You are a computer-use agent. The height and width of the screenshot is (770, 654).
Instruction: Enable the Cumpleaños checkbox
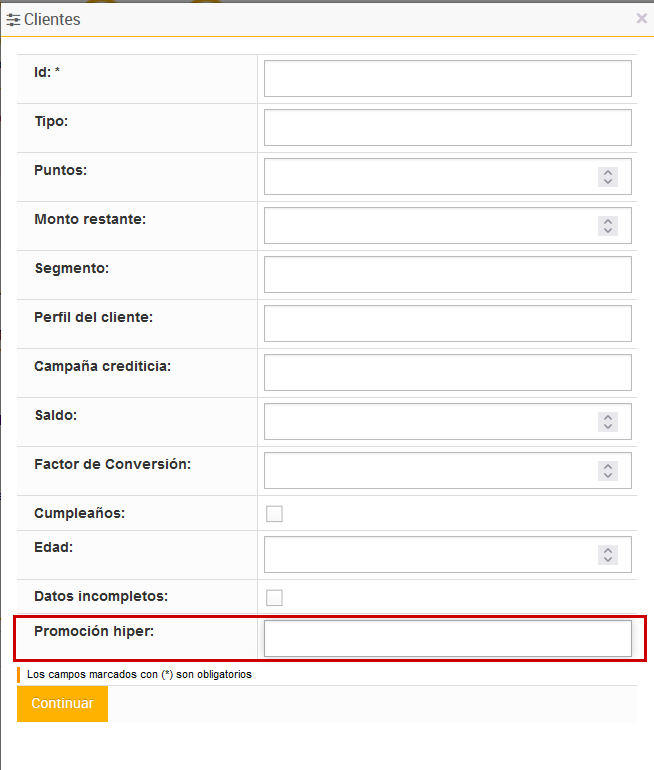274,514
